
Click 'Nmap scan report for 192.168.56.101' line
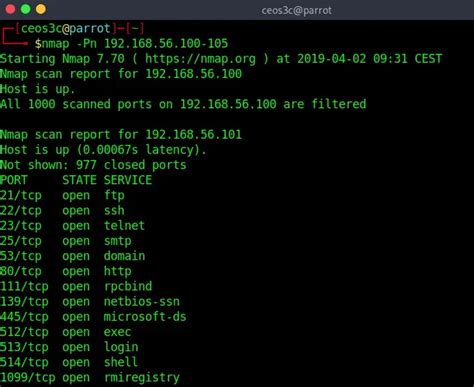121,134
